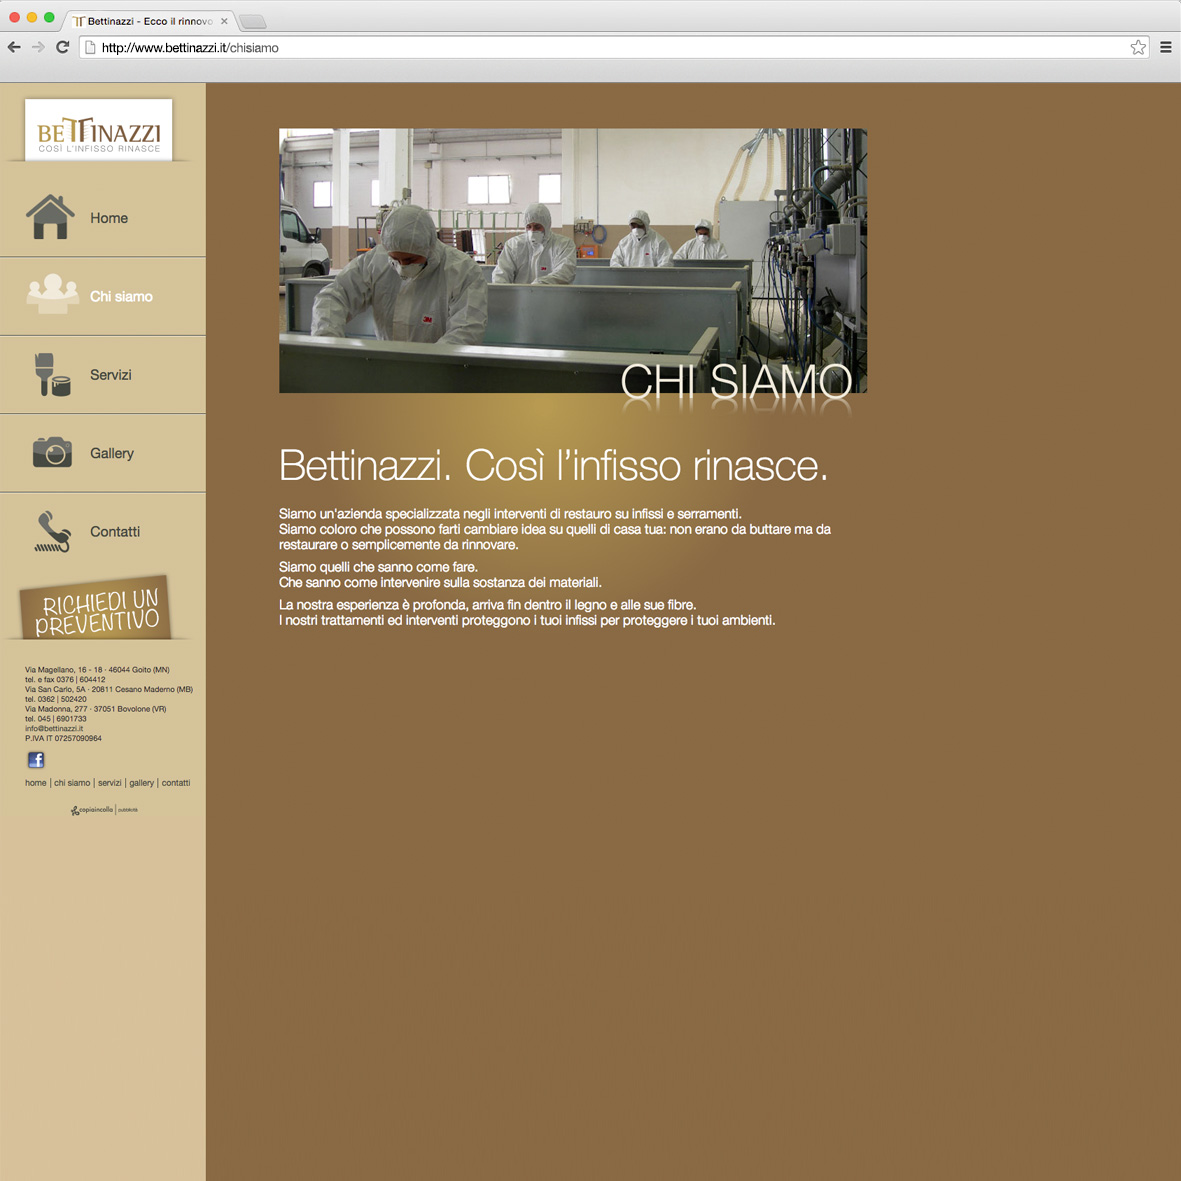Click the small footer 'chi siamo' link
This screenshot has width=1181, height=1181.
coord(72,783)
